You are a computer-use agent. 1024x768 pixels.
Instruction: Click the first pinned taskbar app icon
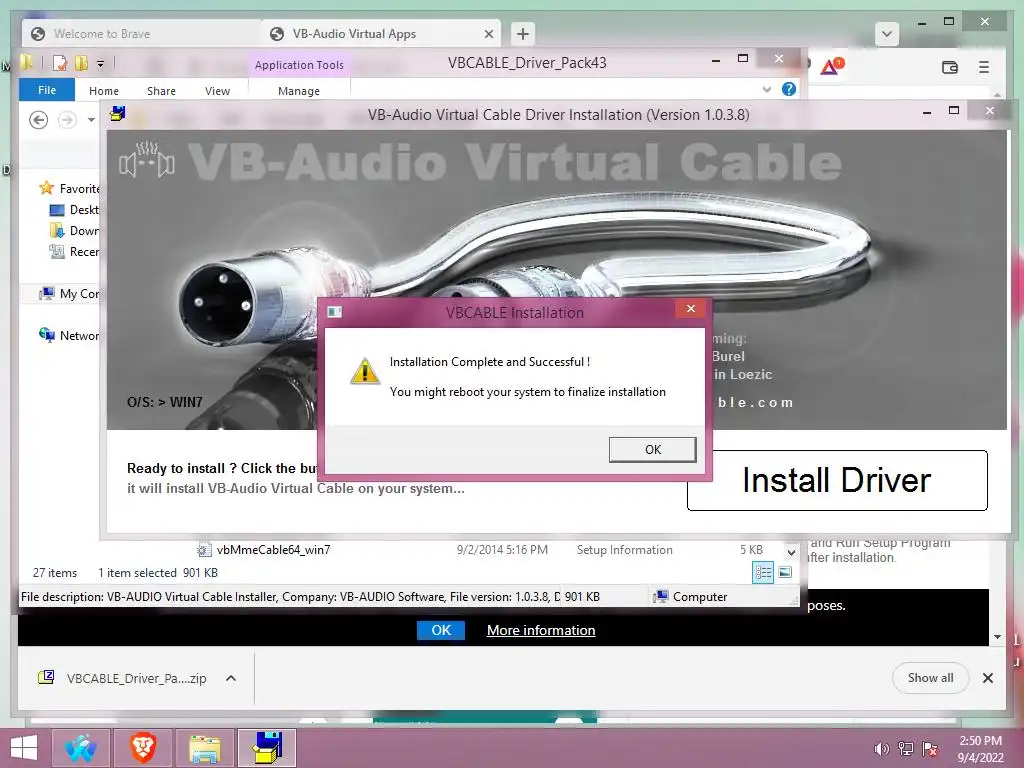[x=80, y=748]
